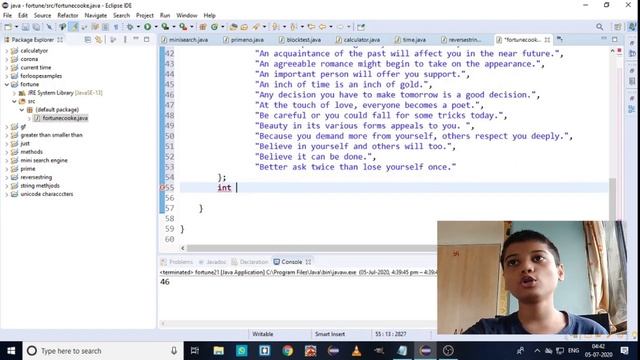
Task: Click the Windows Start button
Action: (x=11, y=351)
